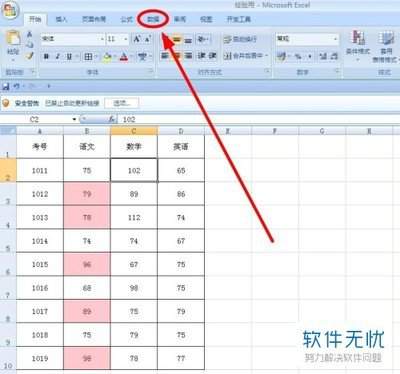Toggle Italic formatting
This screenshot has width=400, height=374.
click(58, 57)
